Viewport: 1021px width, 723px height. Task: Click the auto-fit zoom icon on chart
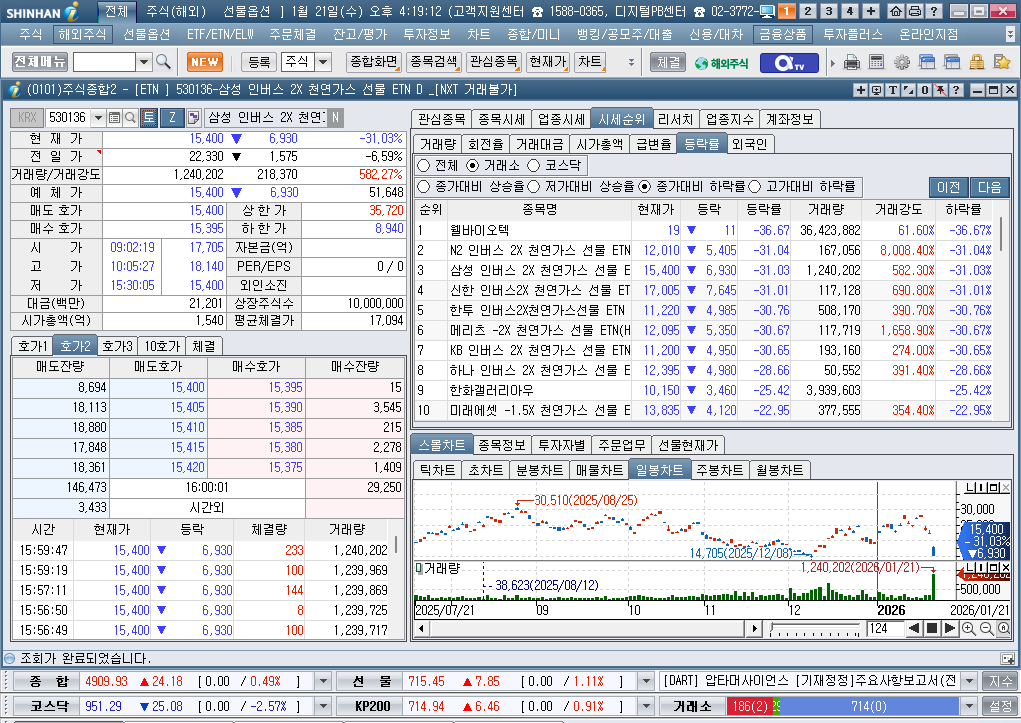[x=1003, y=629]
